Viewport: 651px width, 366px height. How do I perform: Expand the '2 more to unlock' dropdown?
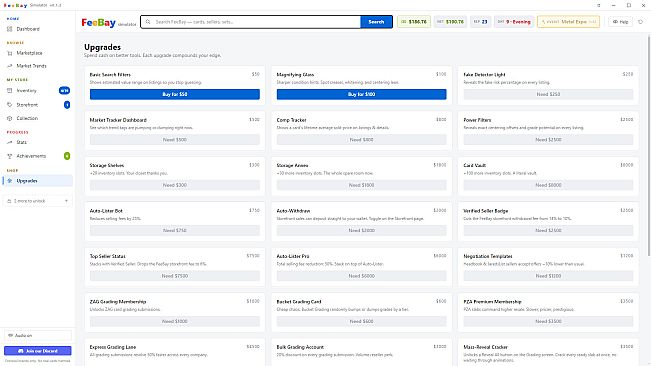pos(37,201)
